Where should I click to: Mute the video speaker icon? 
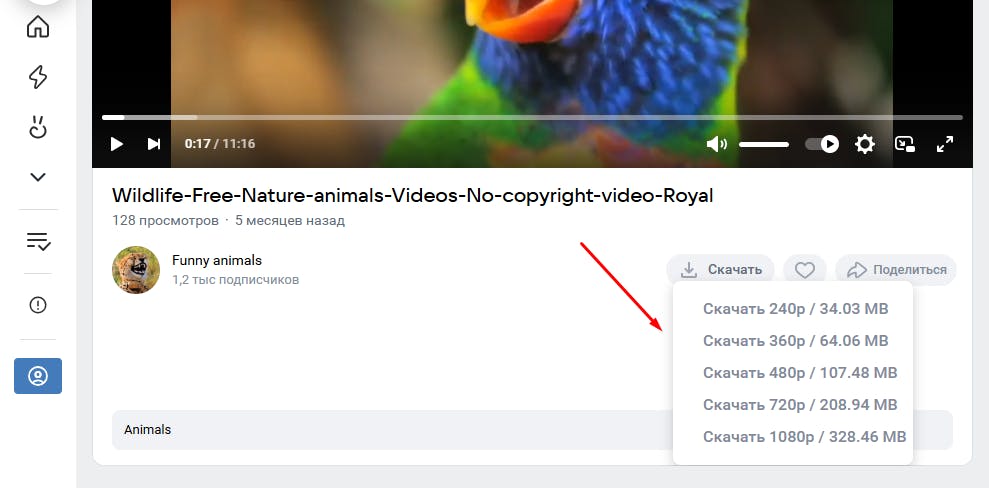click(717, 144)
